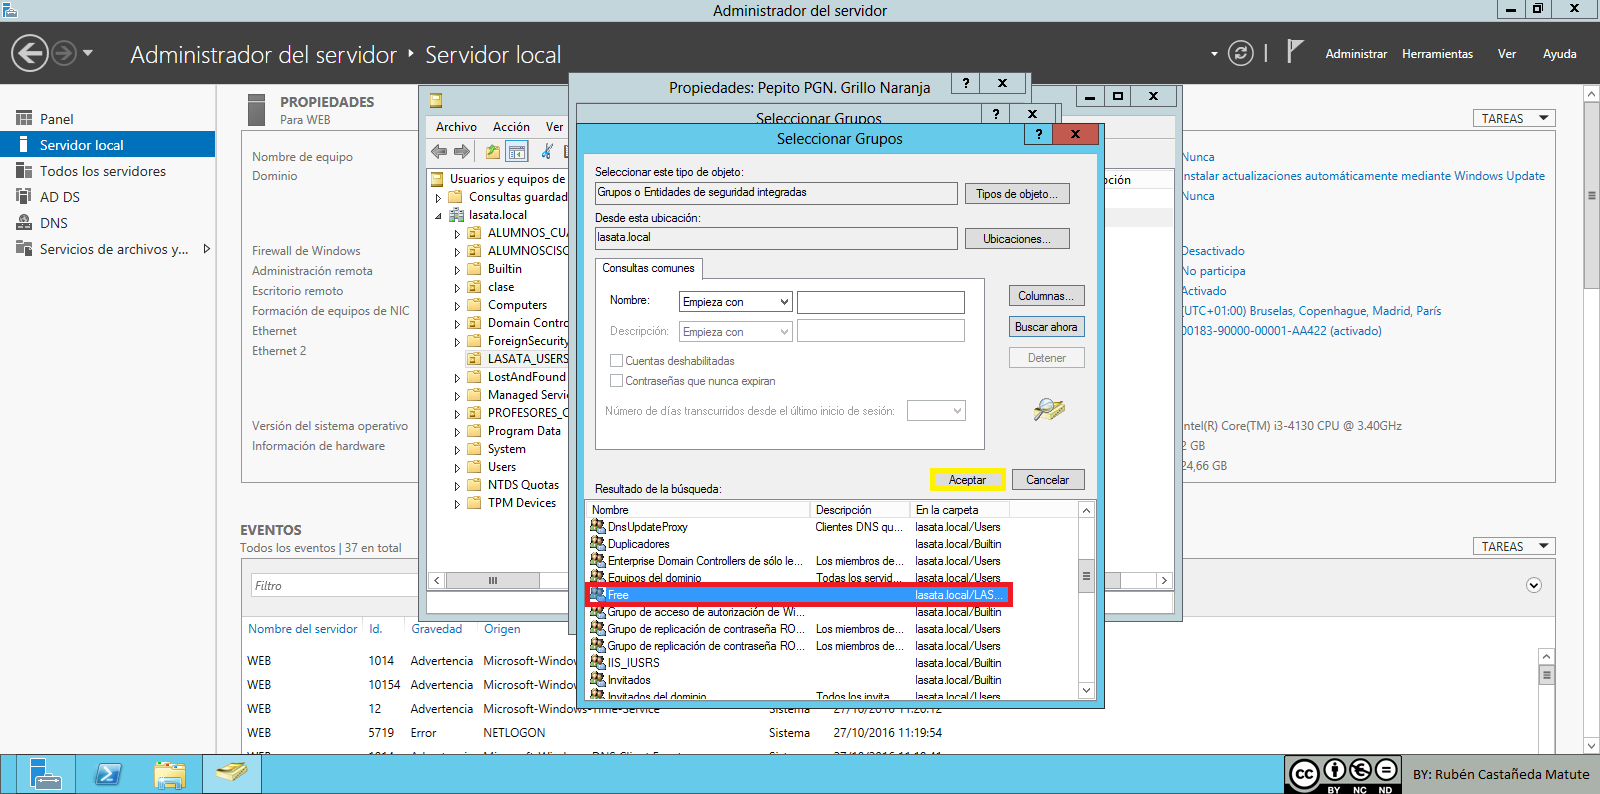Open the TAREAS dropdown in Propiedades section
This screenshot has width=1600, height=794.
pyautogui.click(x=1514, y=118)
